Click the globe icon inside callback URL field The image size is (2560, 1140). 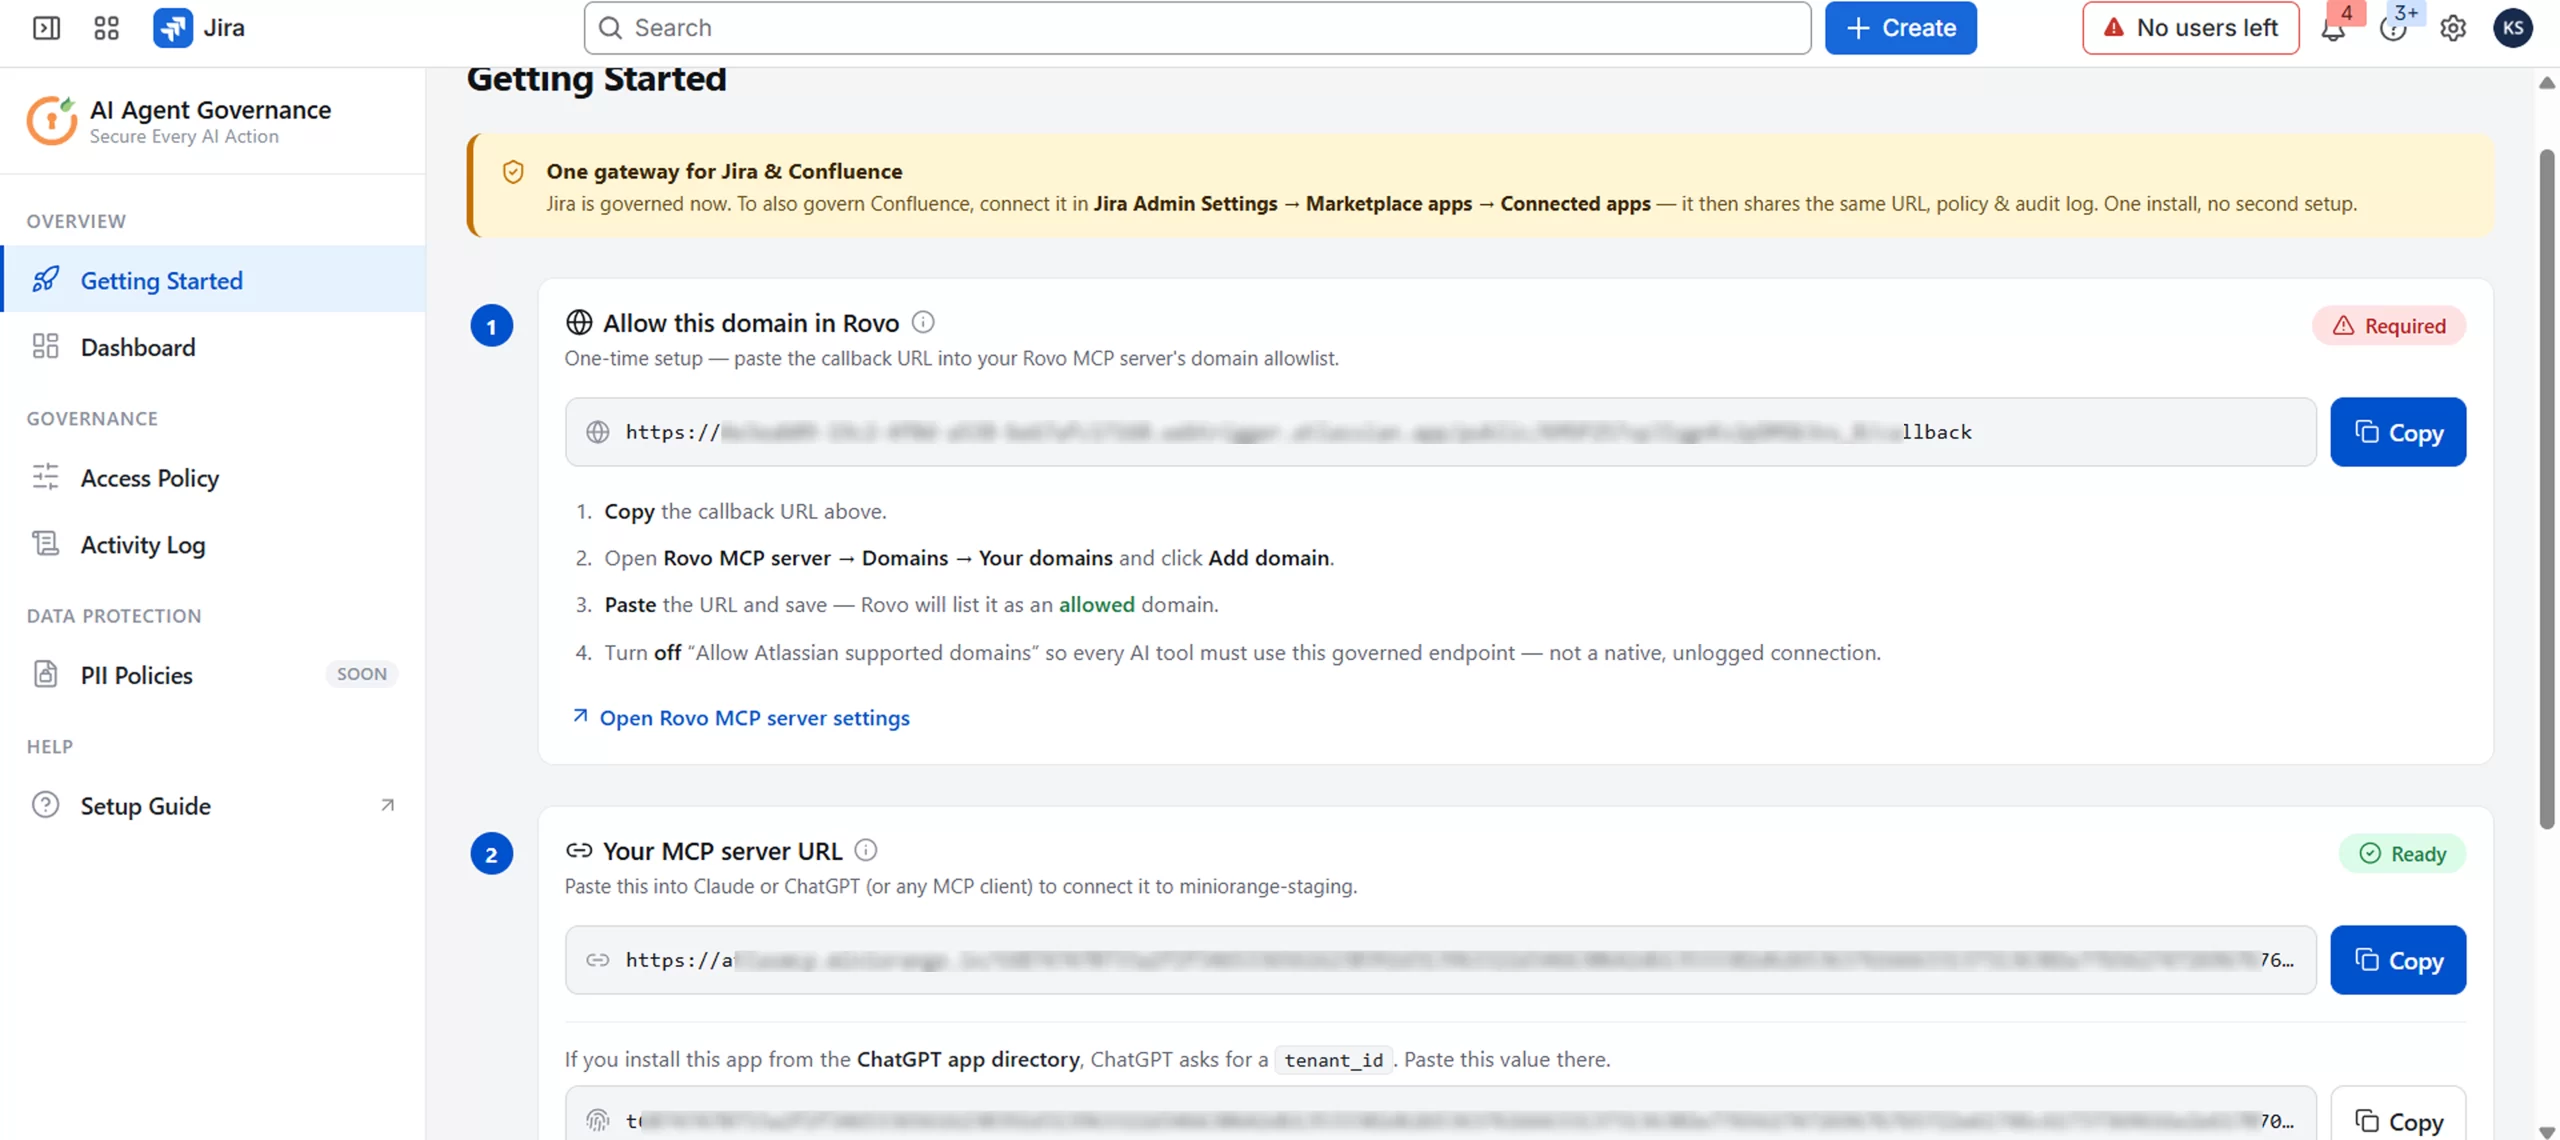tap(598, 432)
